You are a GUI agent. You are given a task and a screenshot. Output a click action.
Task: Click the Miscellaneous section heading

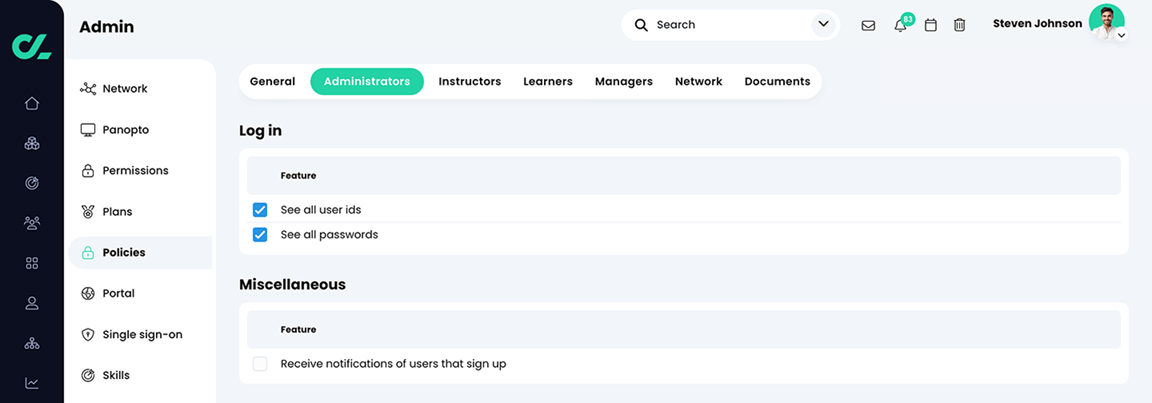point(292,284)
